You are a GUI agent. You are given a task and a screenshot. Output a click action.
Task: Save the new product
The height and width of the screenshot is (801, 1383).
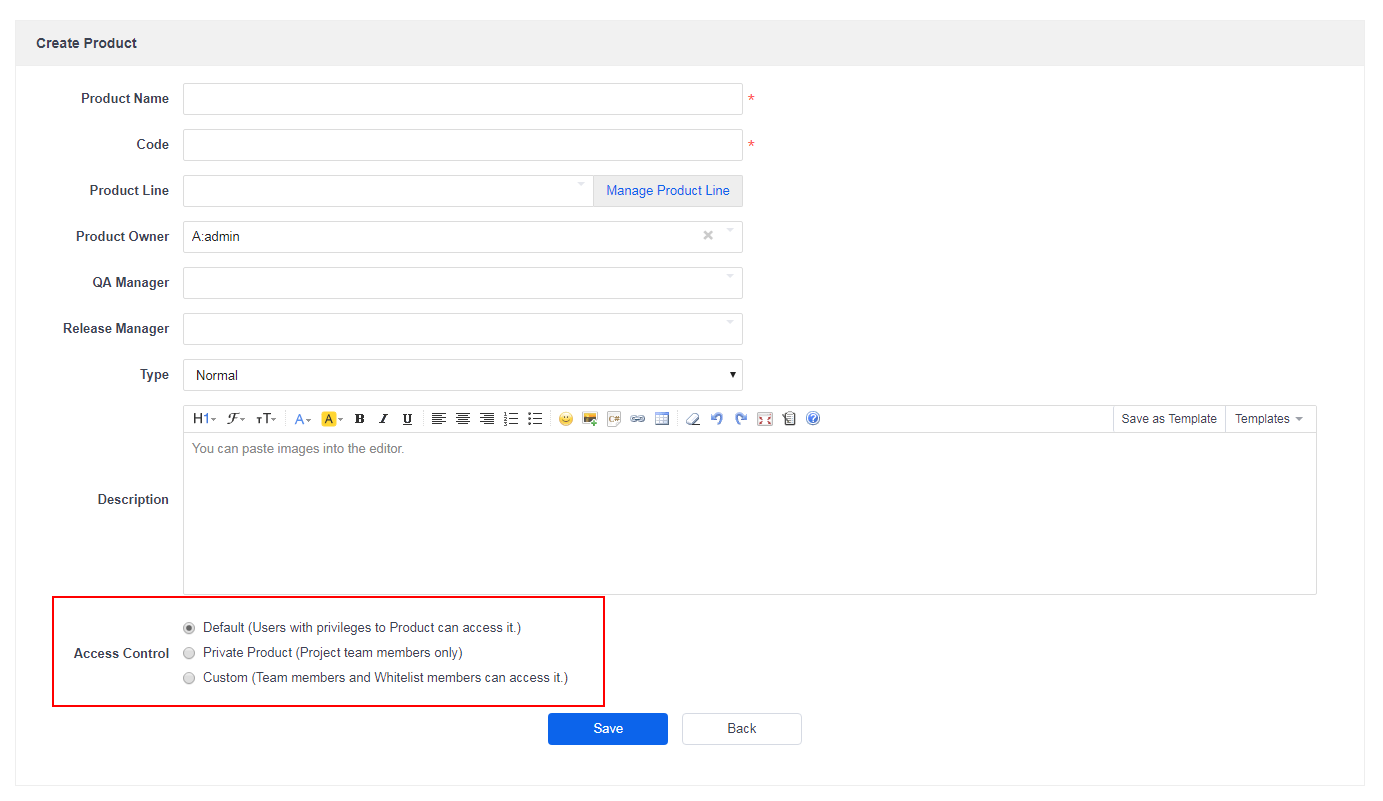[608, 729]
